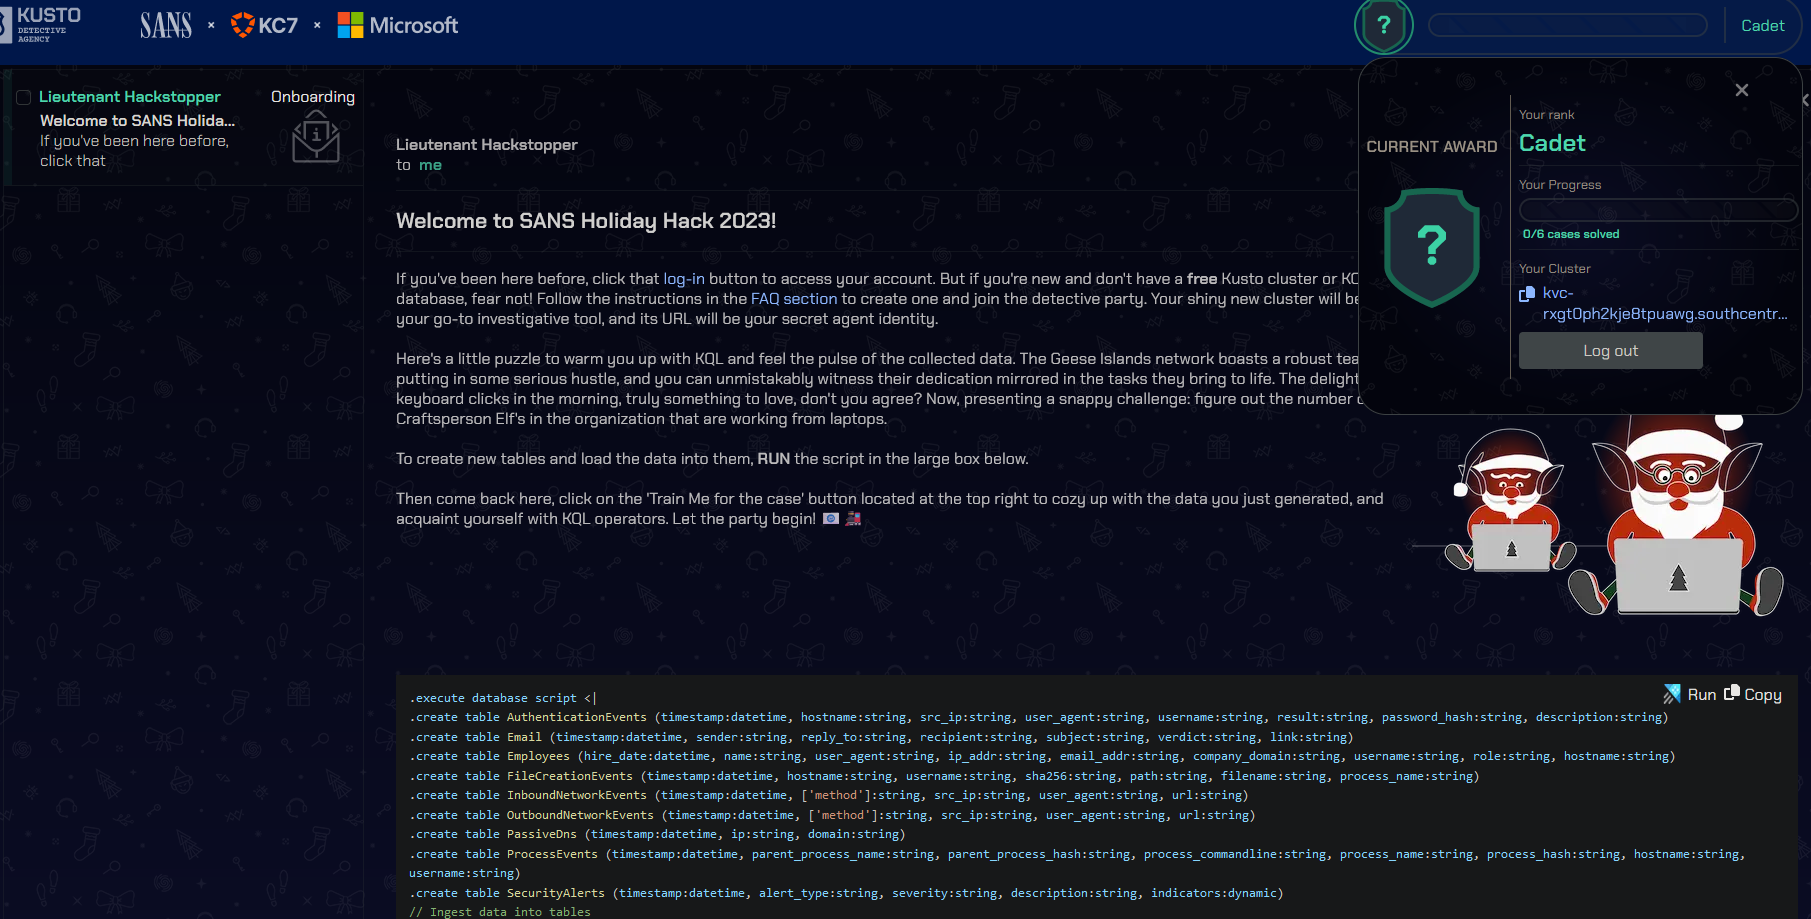The width and height of the screenshot is (1811, 919).
Task: Click the '0/6 cases solved' text
Action: pos(1571,234)
